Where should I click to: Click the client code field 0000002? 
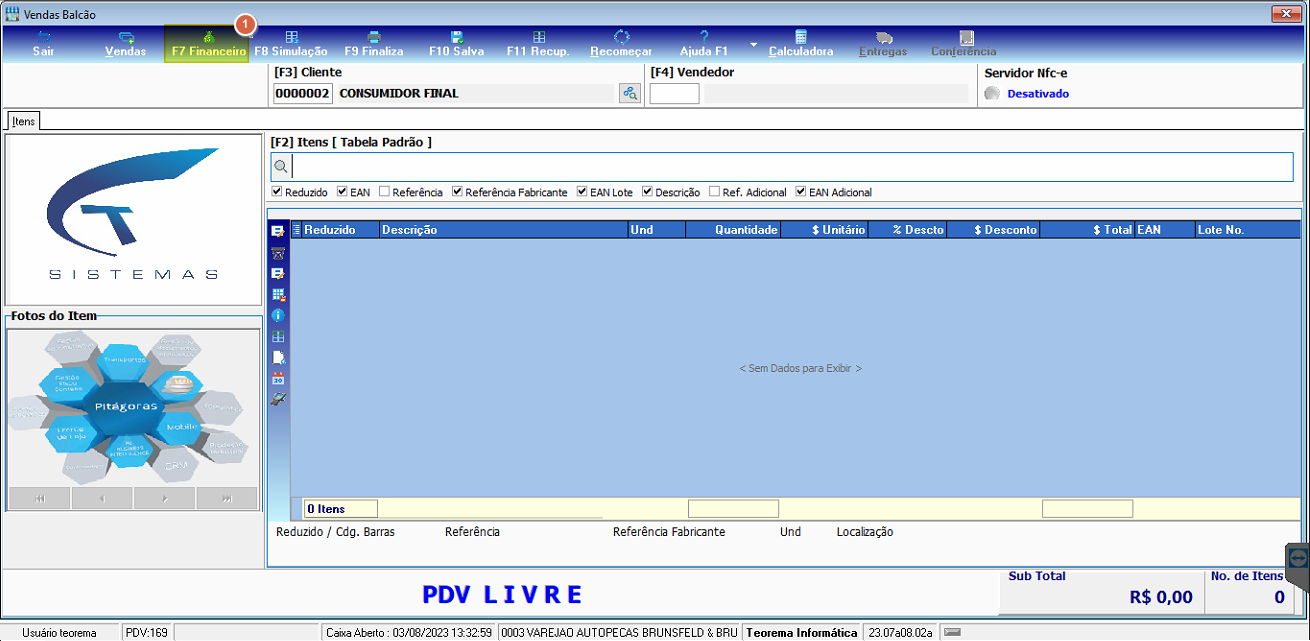click(x=302, y=94)
